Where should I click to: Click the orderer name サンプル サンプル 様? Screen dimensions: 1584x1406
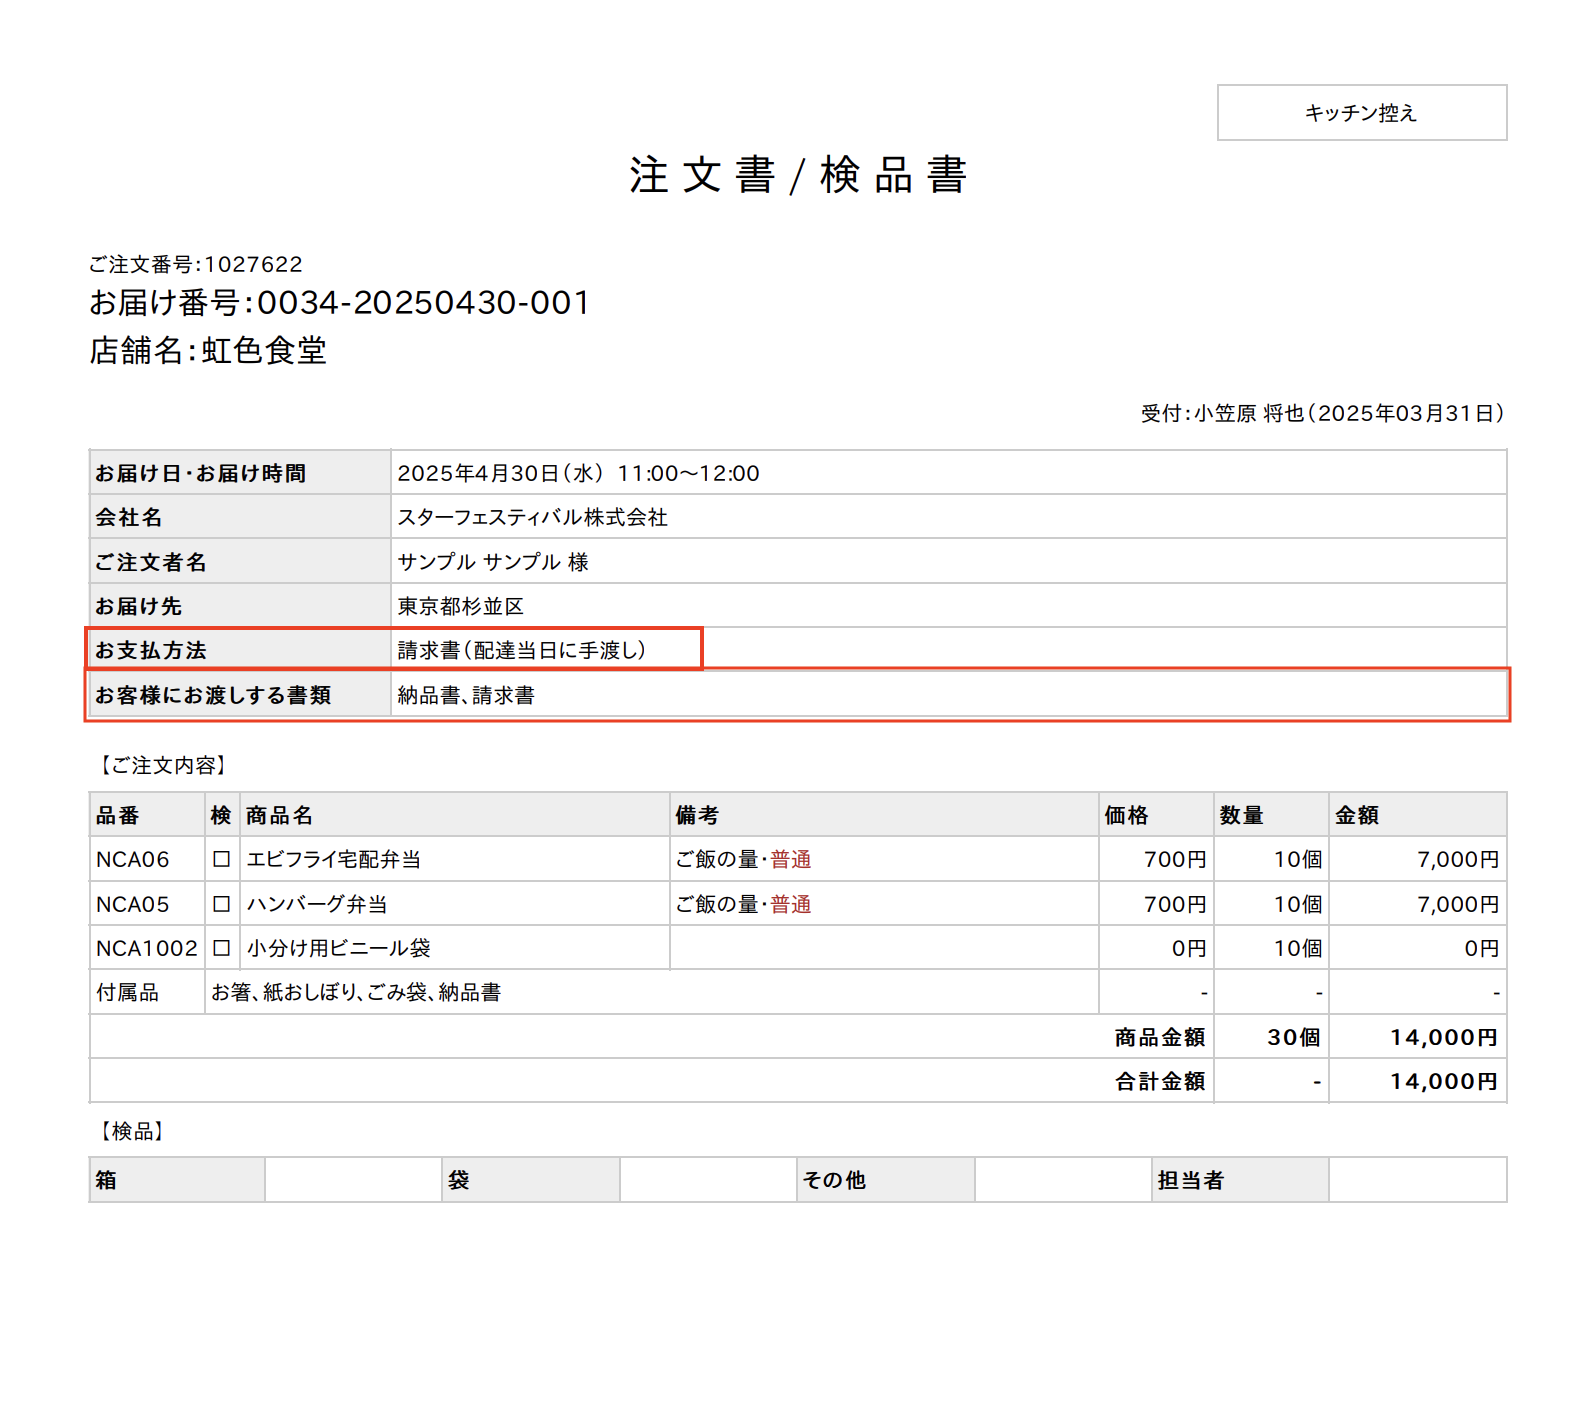[x=493, y=562]
